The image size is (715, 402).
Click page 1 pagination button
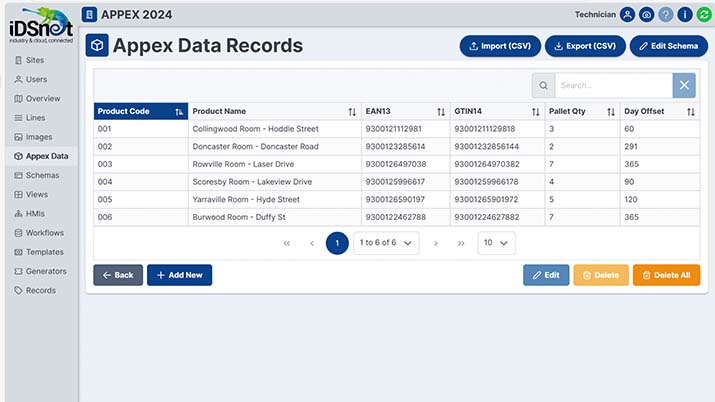[337, 243]
